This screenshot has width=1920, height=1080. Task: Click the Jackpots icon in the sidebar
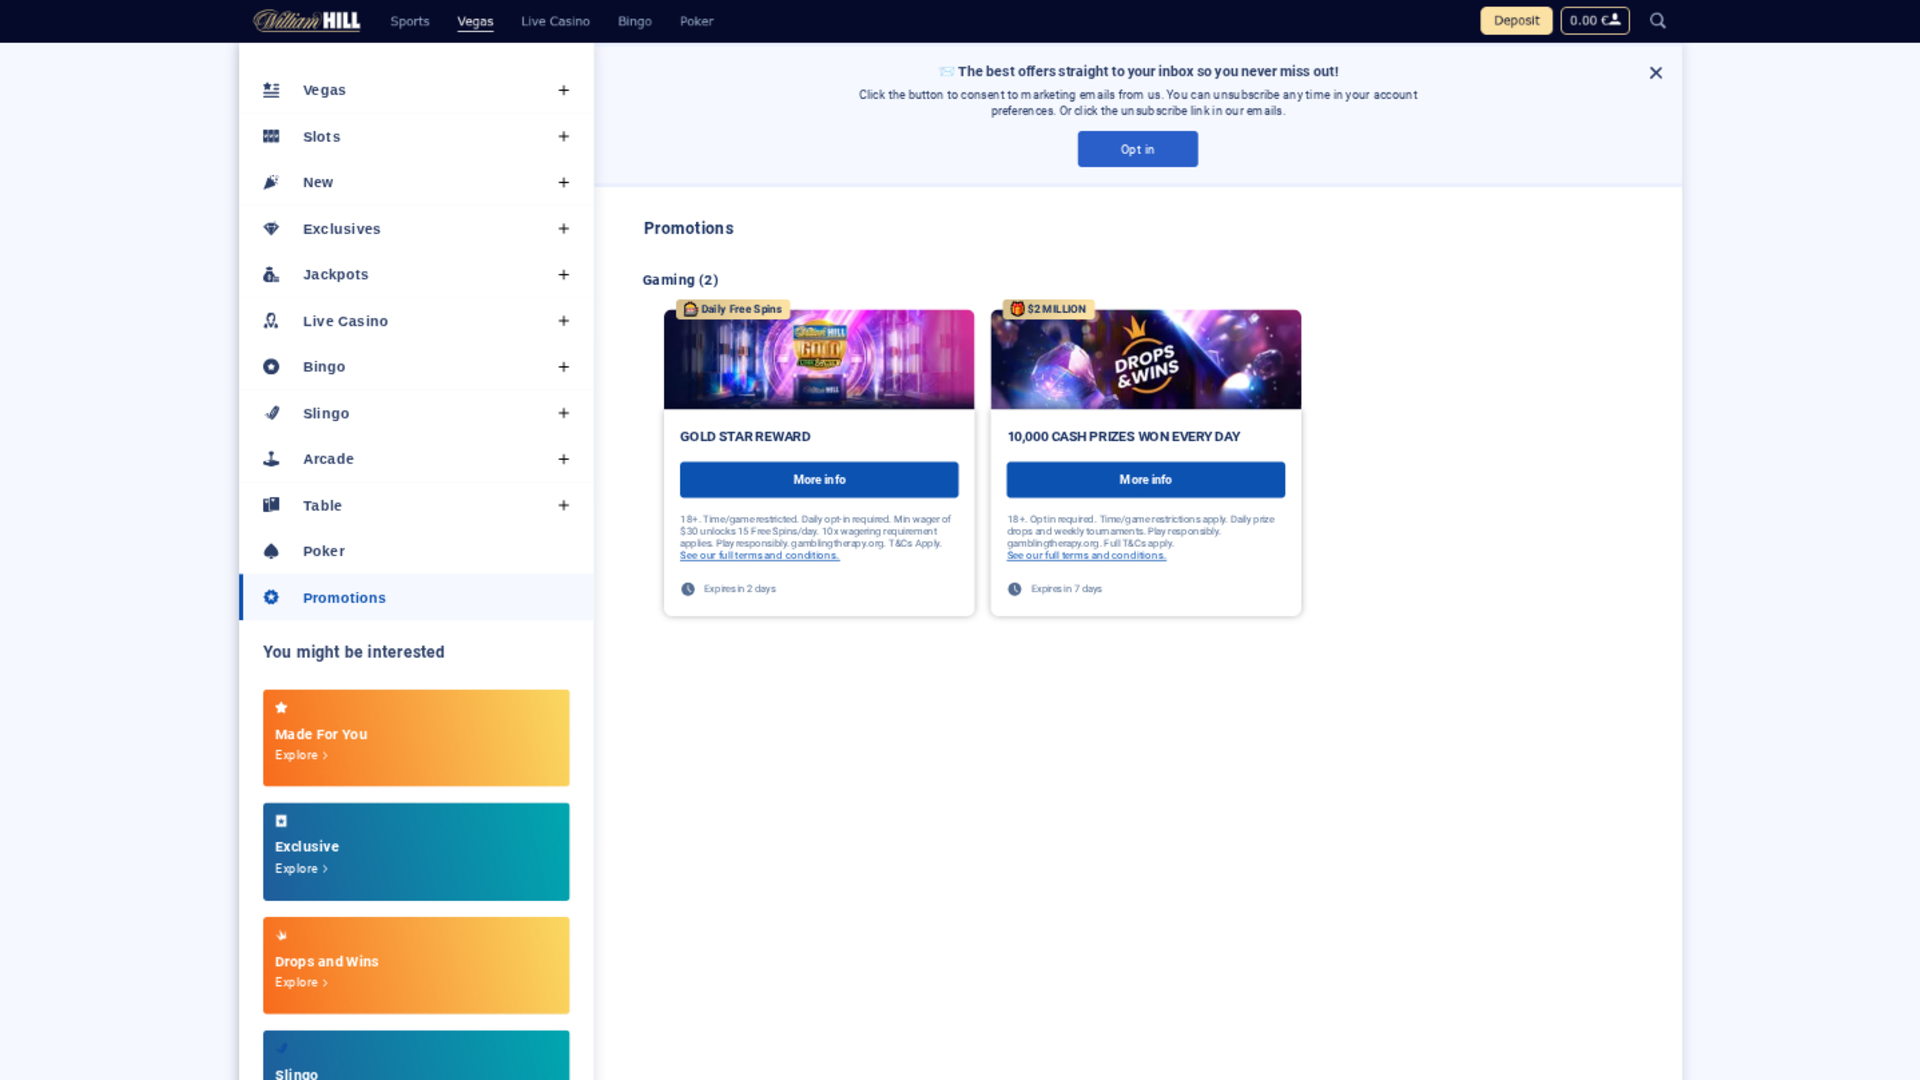point(270,274)
